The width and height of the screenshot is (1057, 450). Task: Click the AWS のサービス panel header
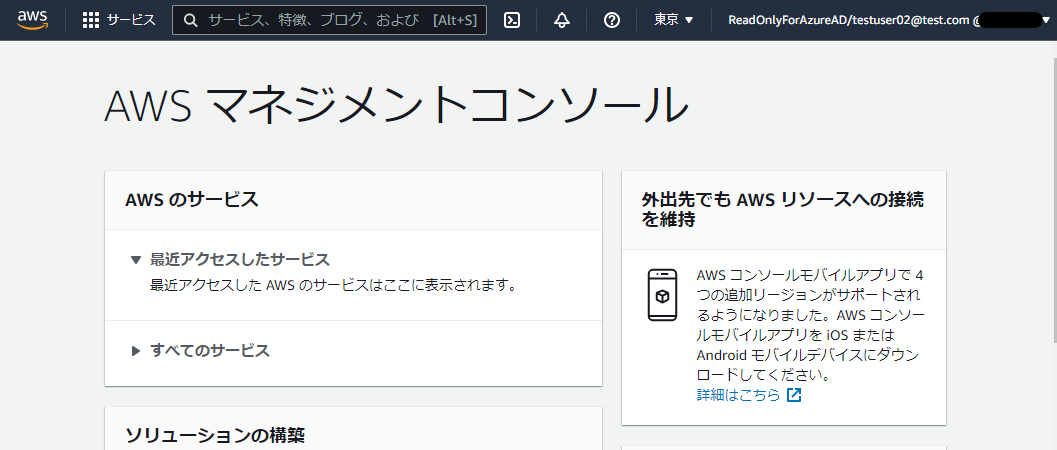point(353,200)
